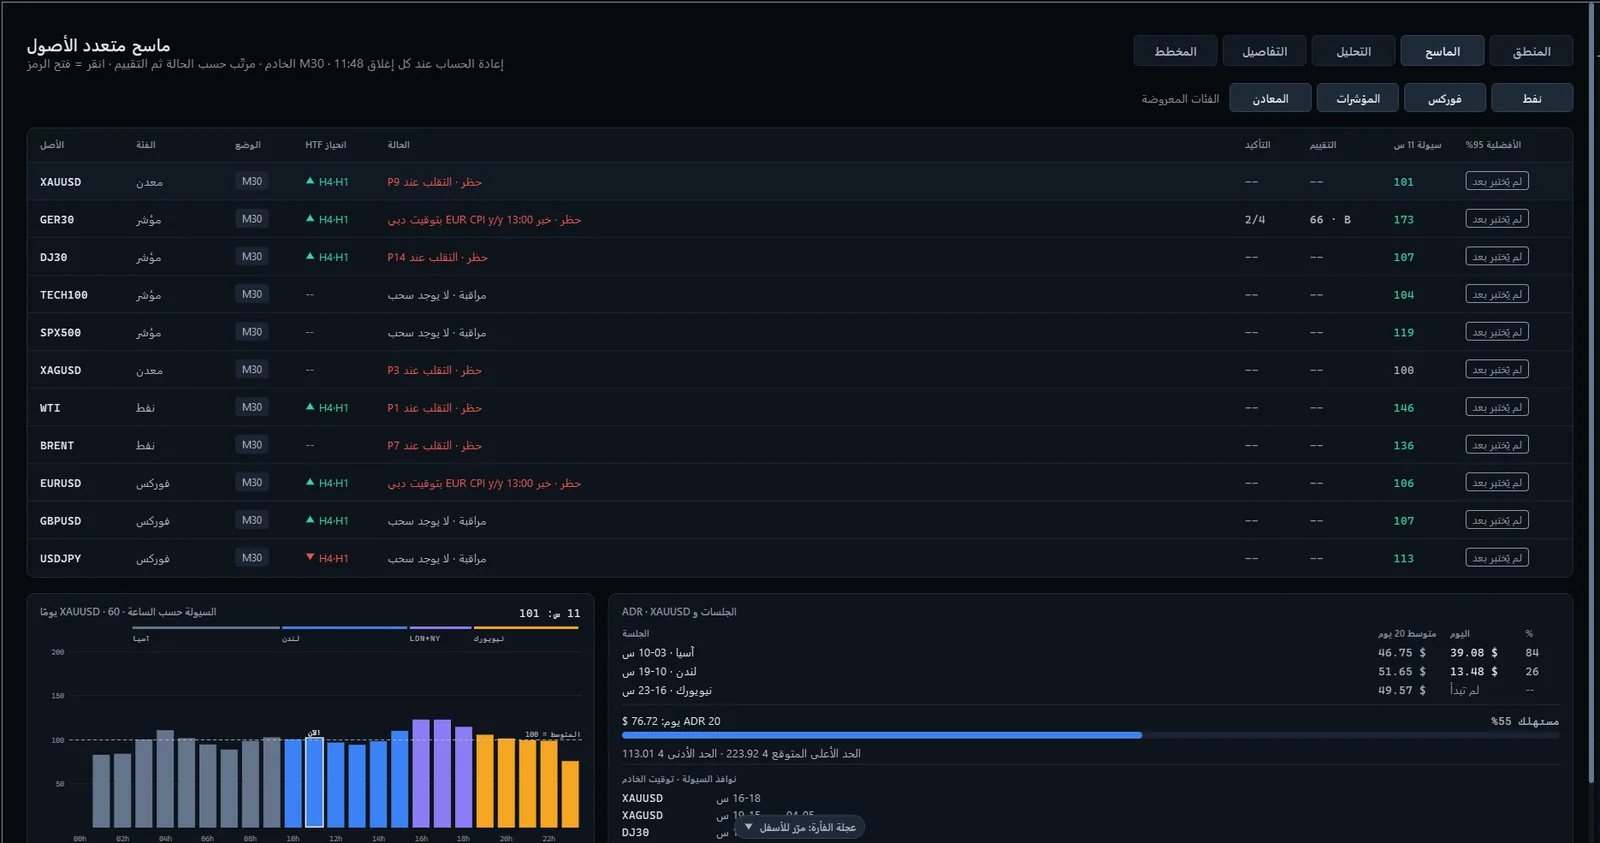Viewport: 1600px width, 843px height.
Task: Click the green HTF arrow in GER30 row
Action: (310, 218)
